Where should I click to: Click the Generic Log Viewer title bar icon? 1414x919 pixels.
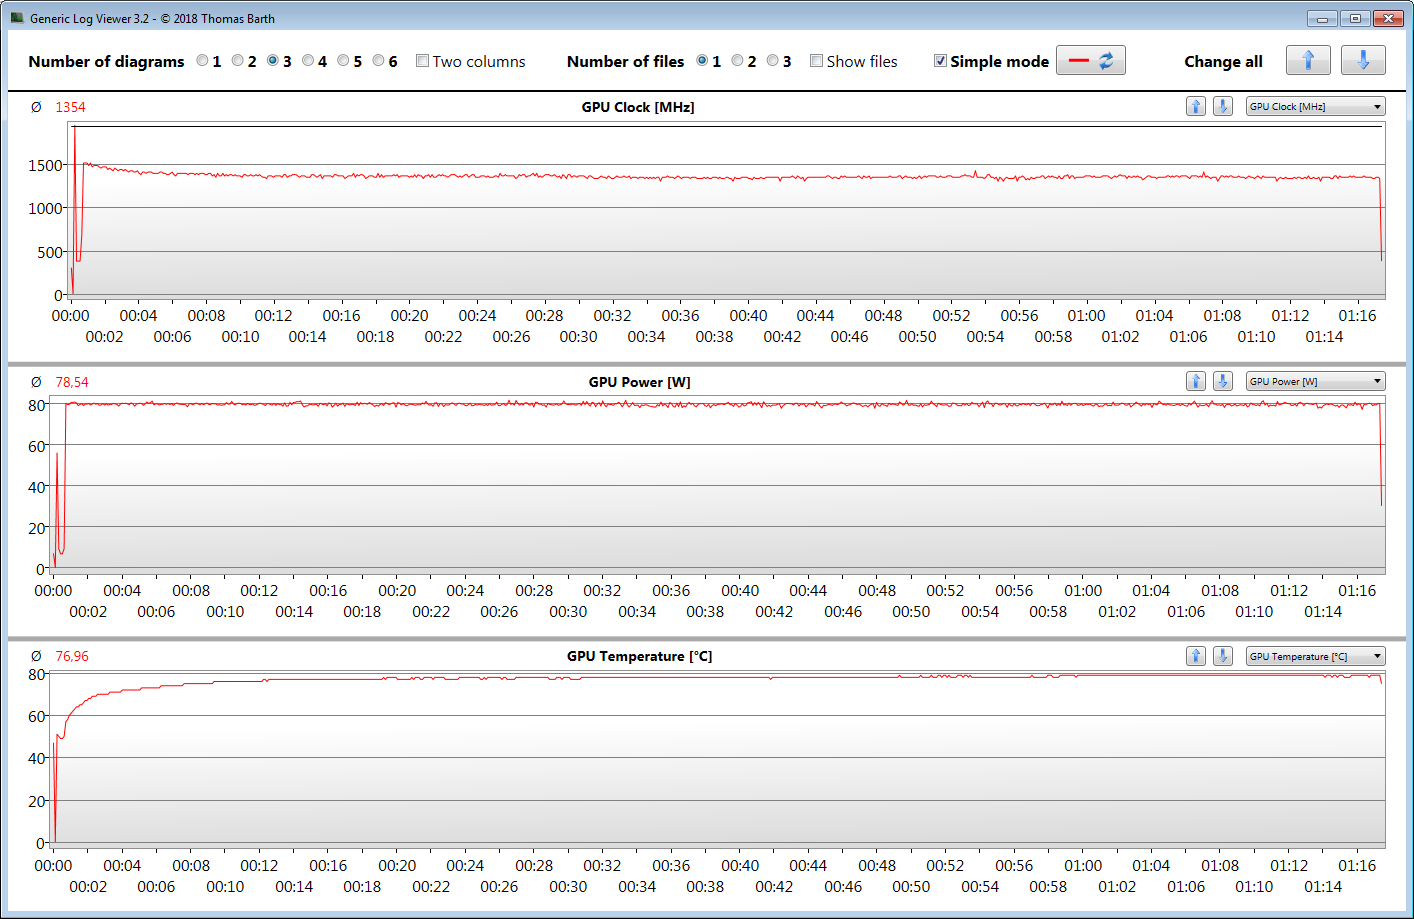[17, 18]
